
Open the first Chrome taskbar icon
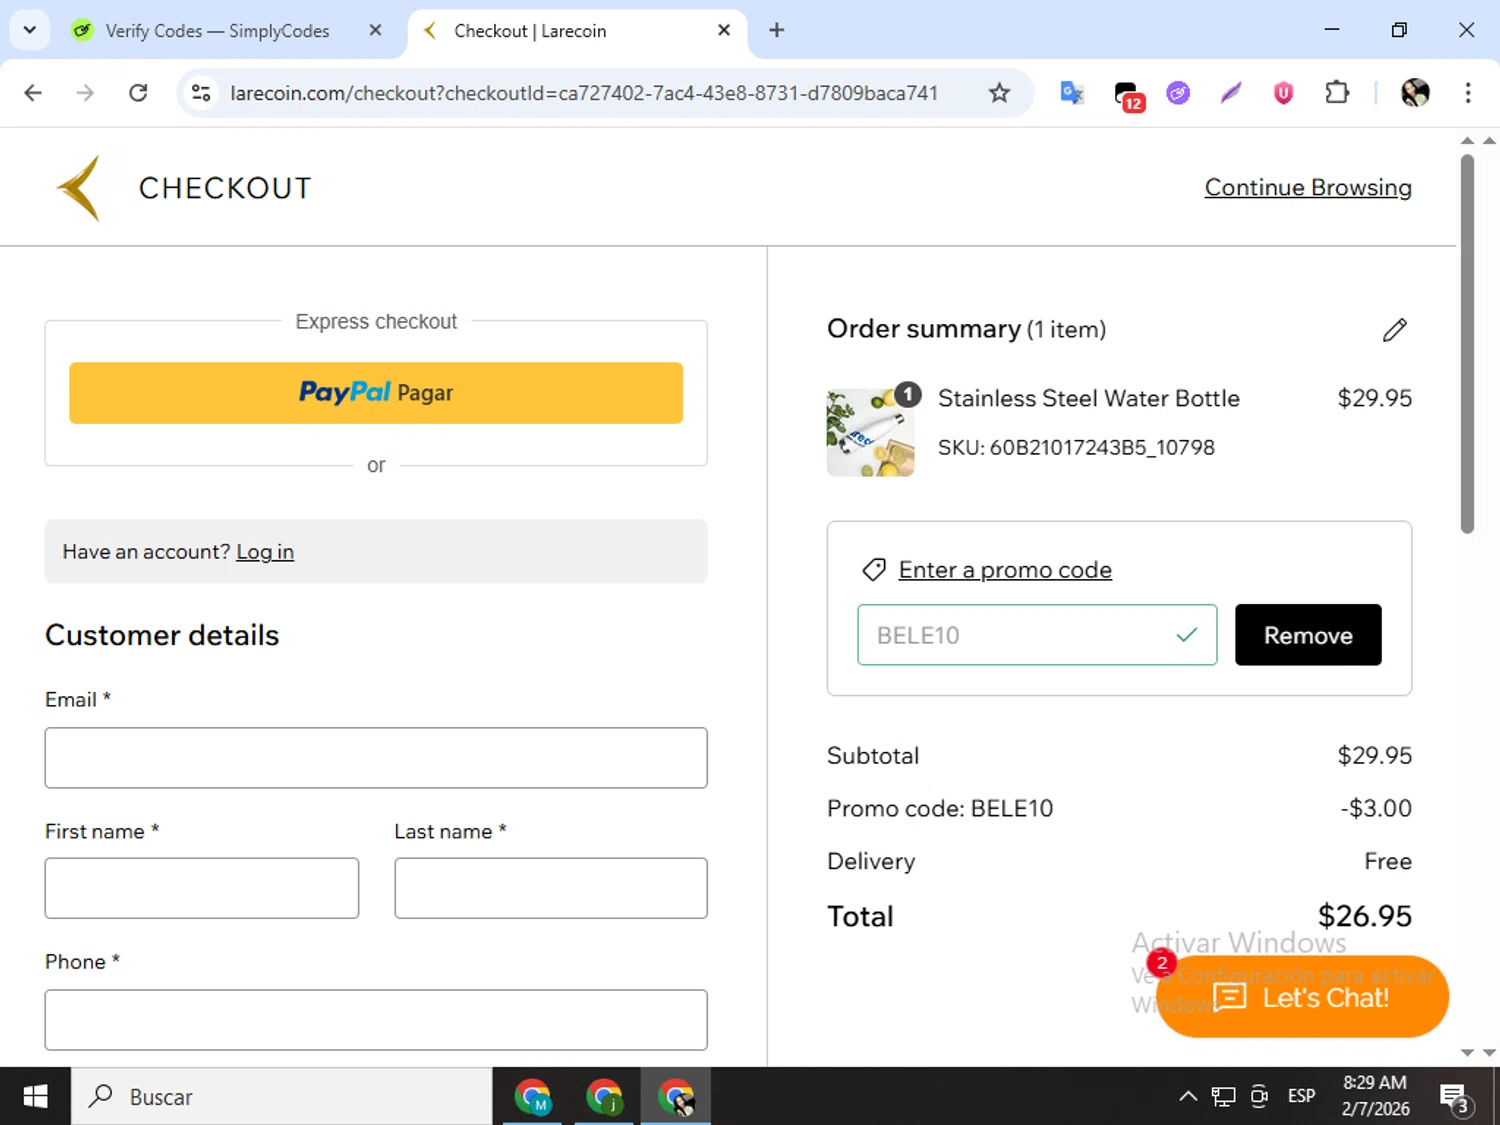pyautogui.click(x=533, y=1097)
